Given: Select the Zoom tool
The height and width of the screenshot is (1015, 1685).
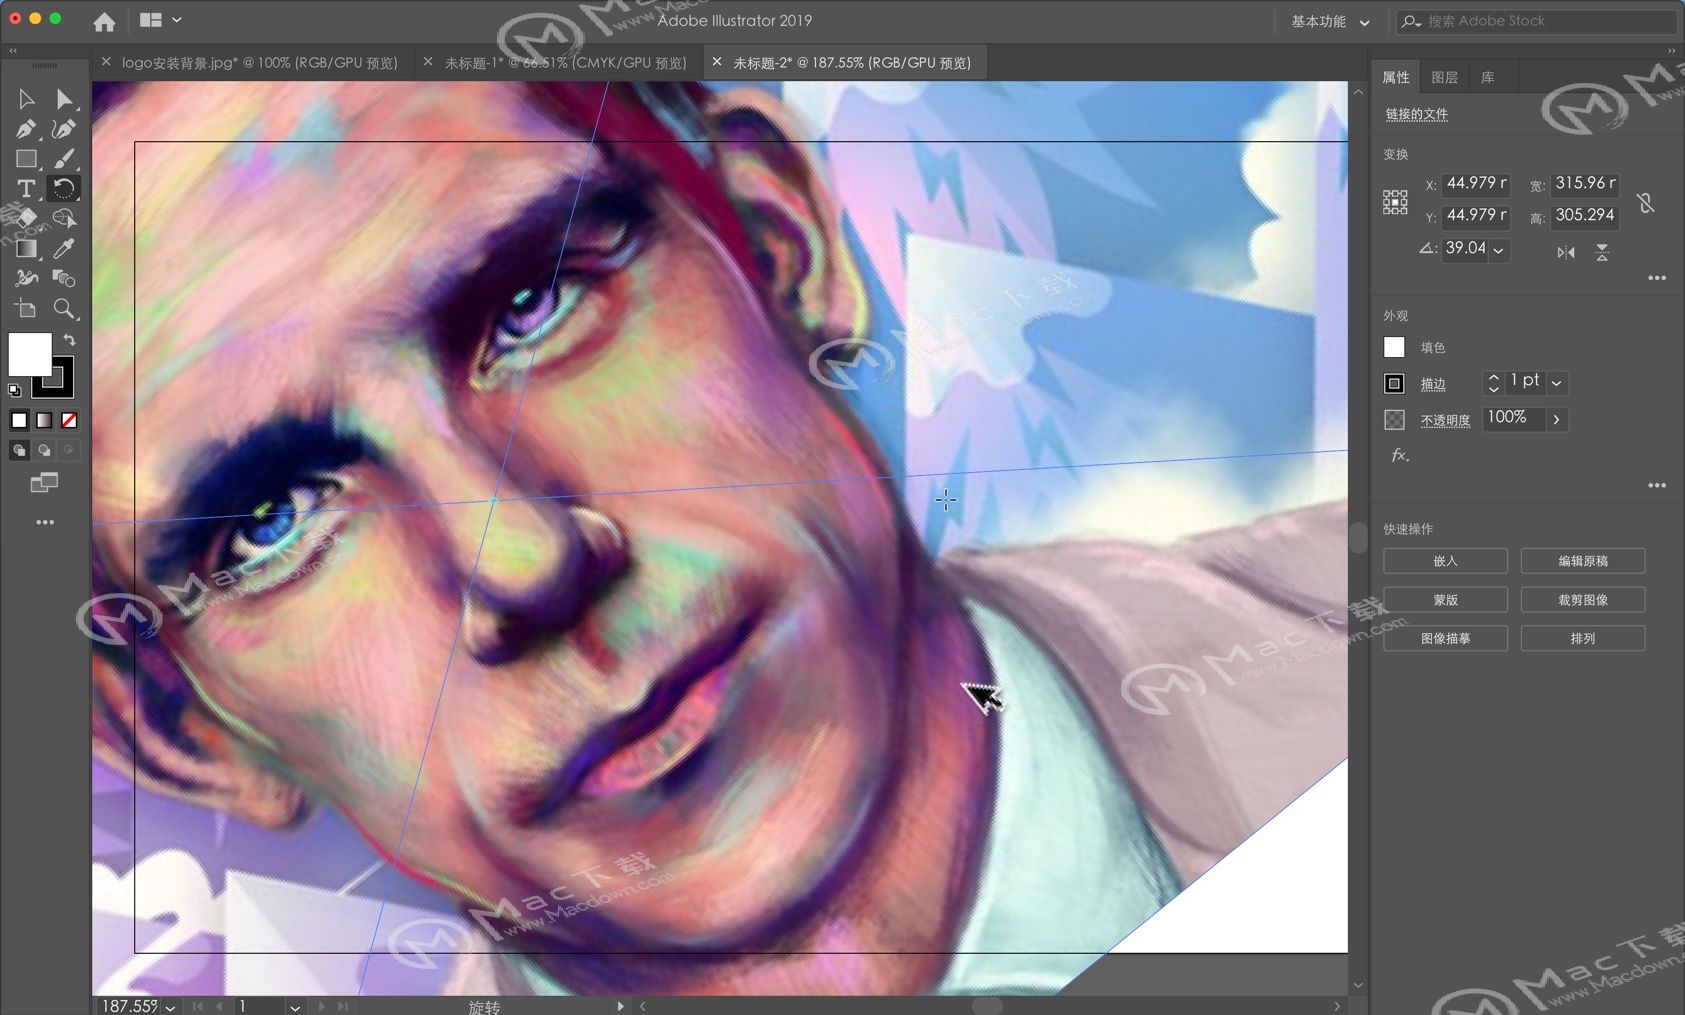Looking at the screenshot, I should click(64, 308).
